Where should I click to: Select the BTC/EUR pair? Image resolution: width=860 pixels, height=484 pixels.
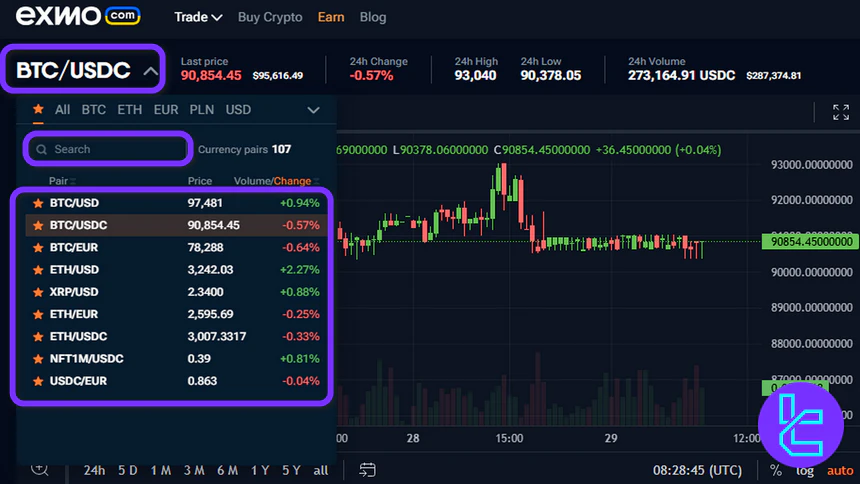[176, 247]
